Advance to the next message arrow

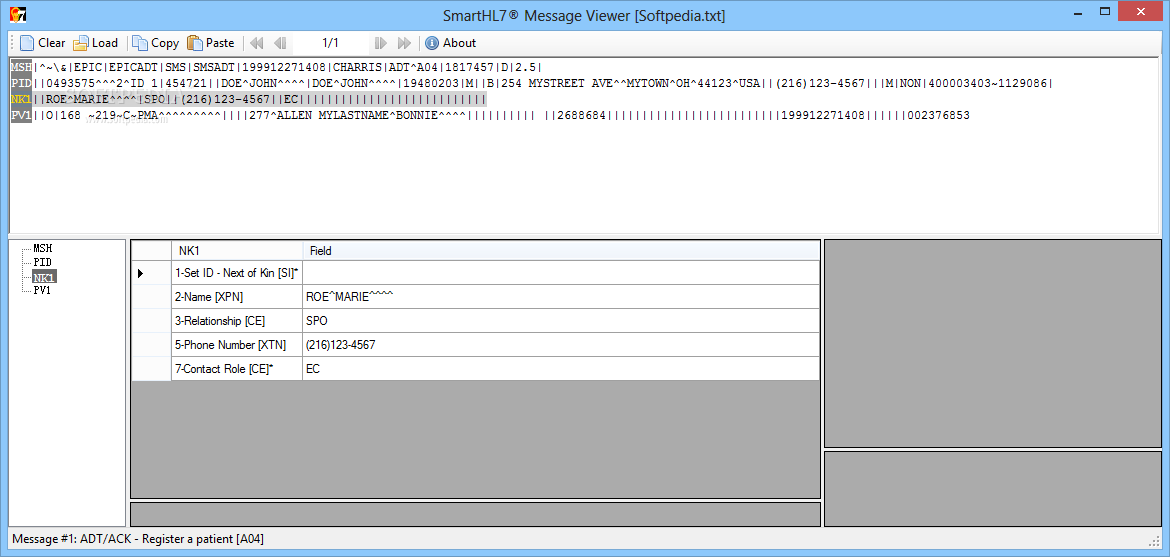tap(381, 43)
